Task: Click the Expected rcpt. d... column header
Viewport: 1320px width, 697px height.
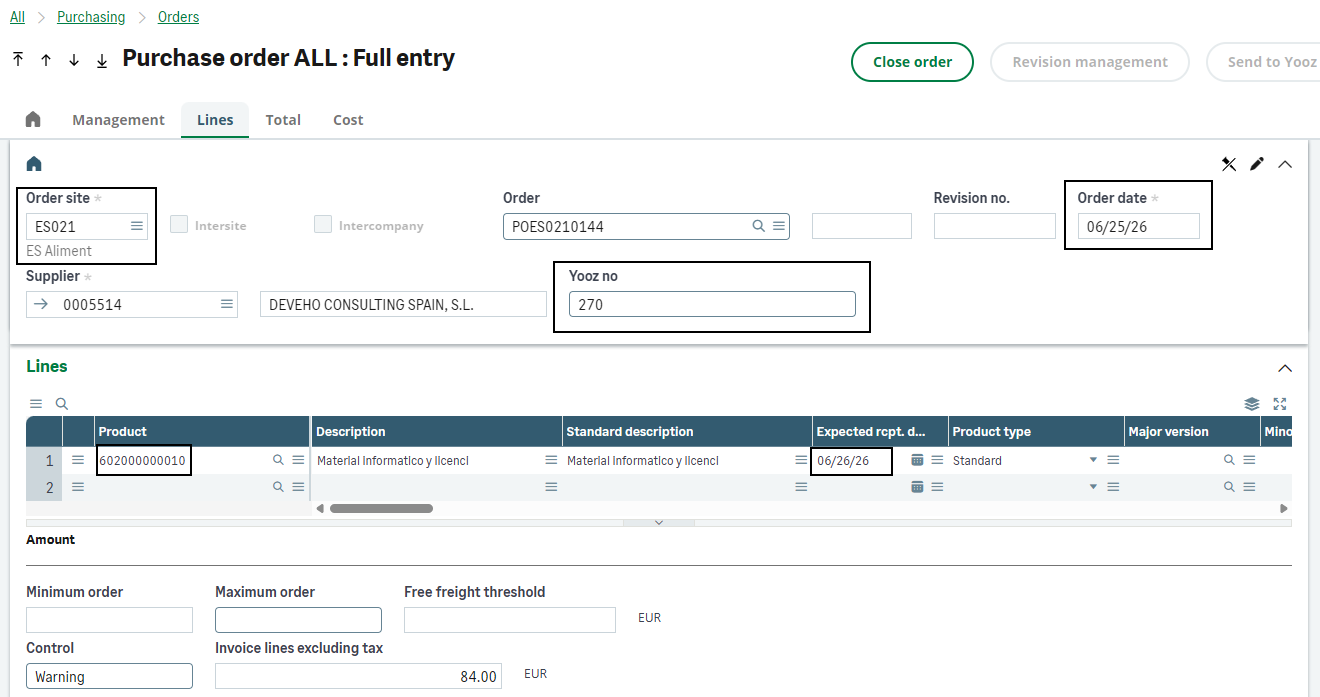Action: tap(880, 431)
